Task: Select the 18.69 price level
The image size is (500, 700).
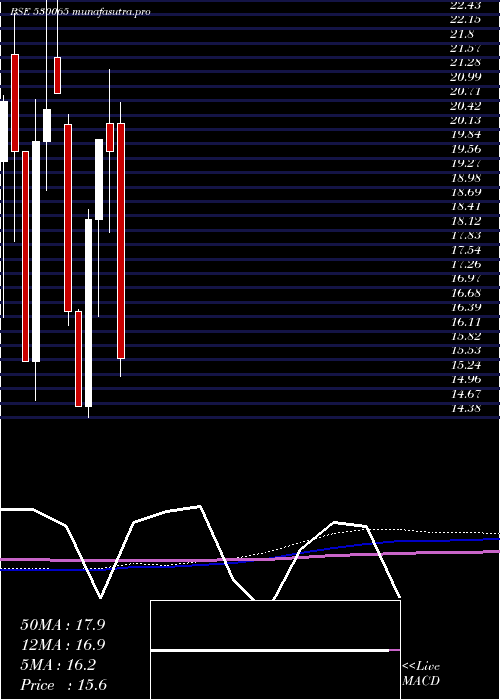Action: pos(466,192)
